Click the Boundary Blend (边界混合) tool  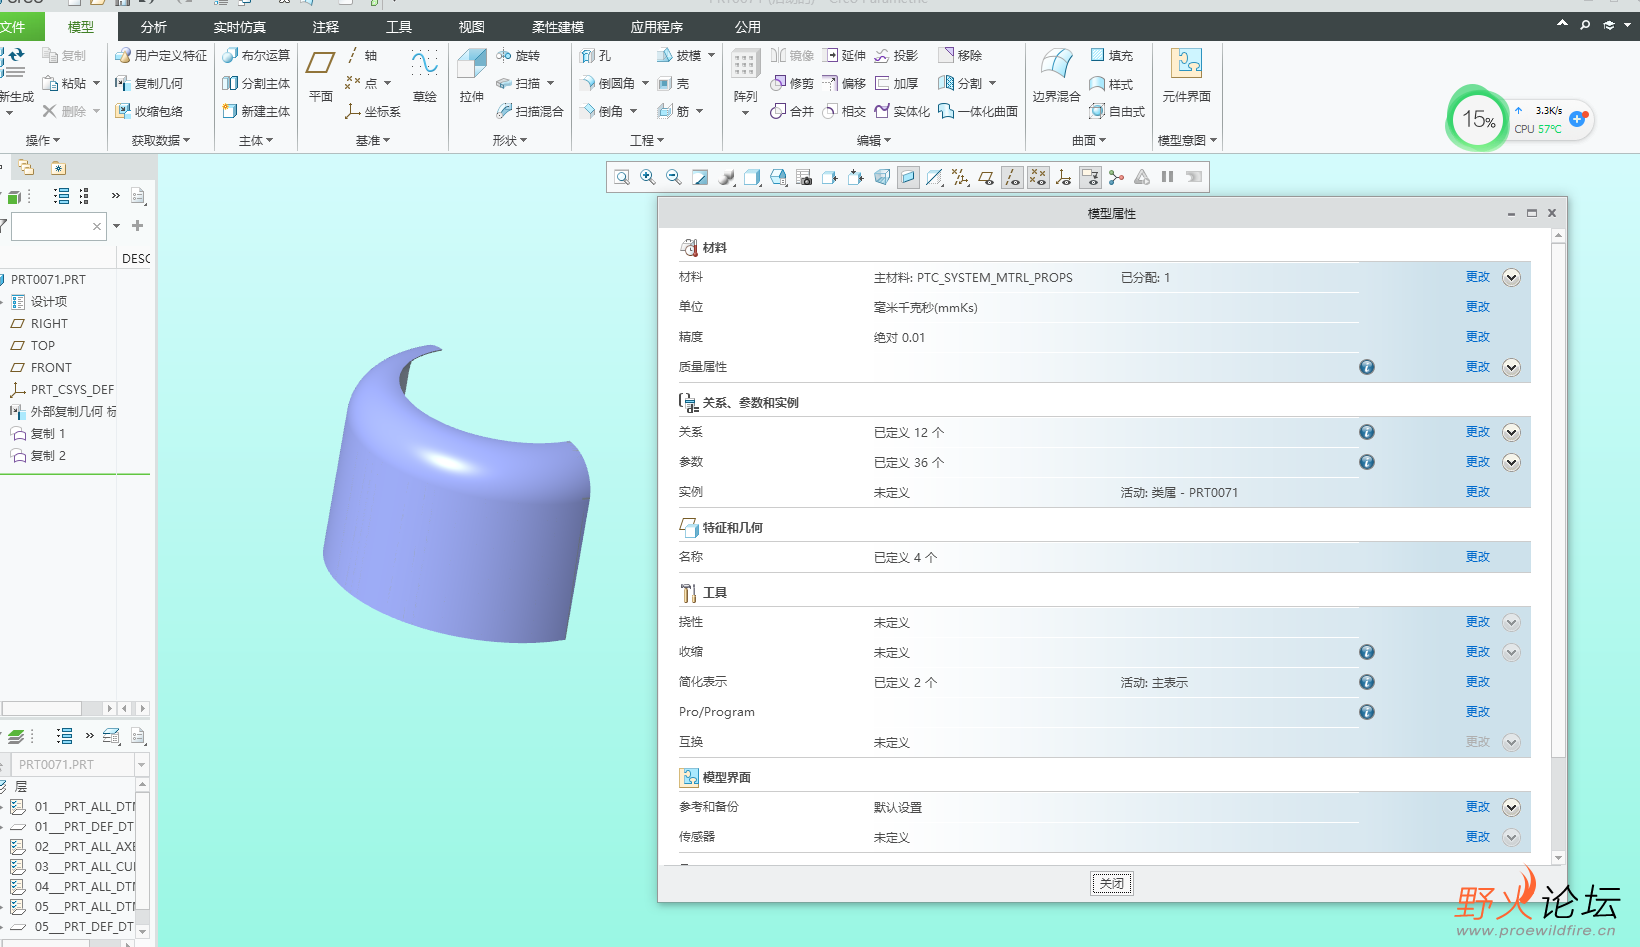(1056, 76)
